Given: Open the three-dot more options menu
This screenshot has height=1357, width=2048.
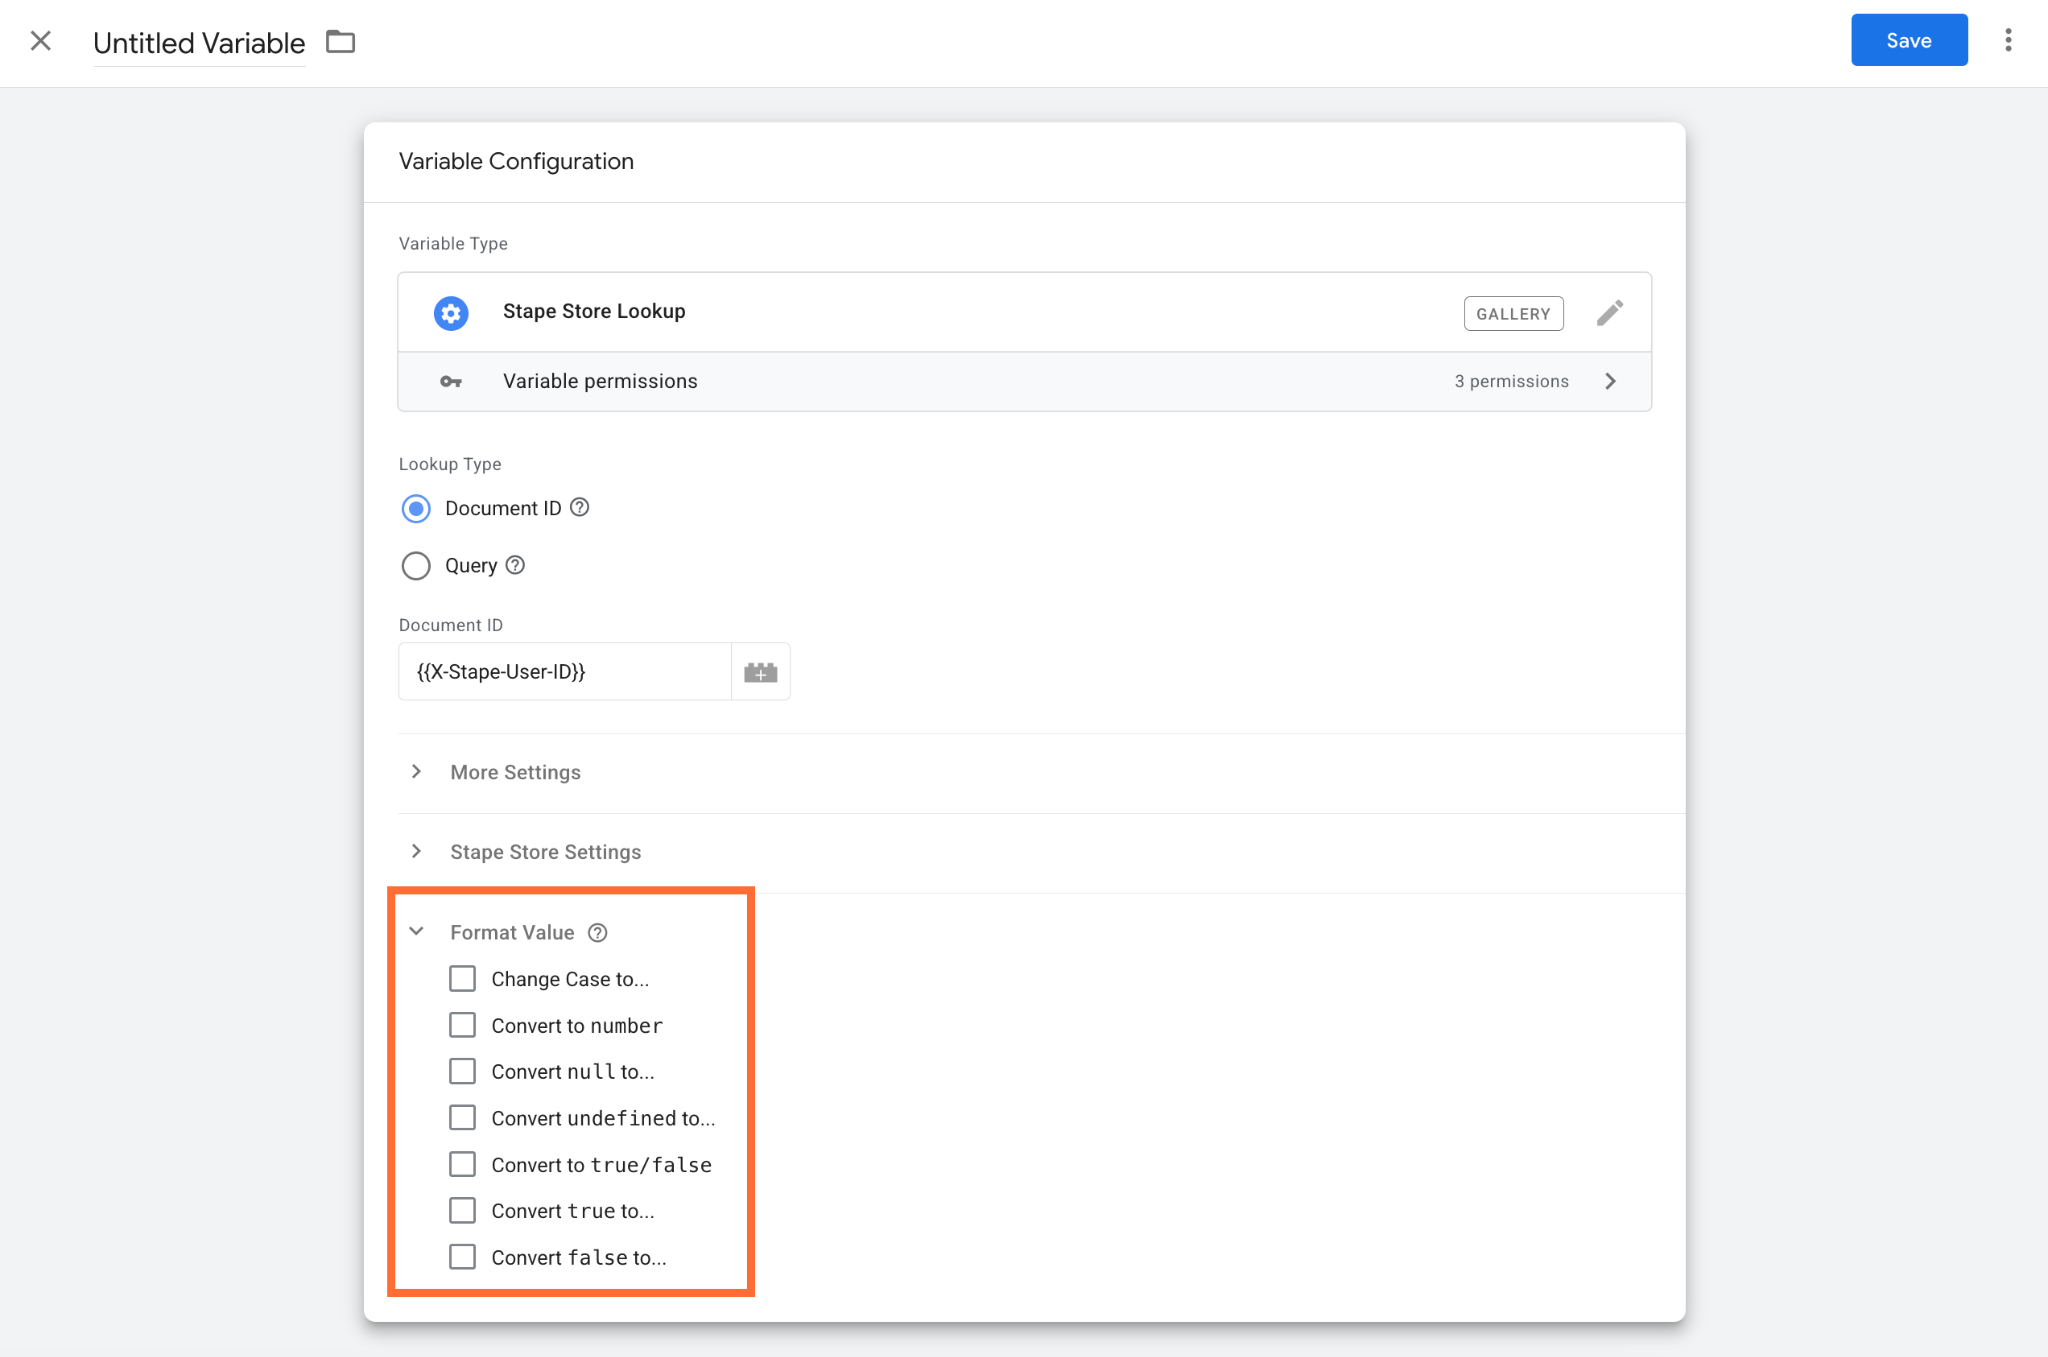Looking at the screenshot, I should [2008, 40].
